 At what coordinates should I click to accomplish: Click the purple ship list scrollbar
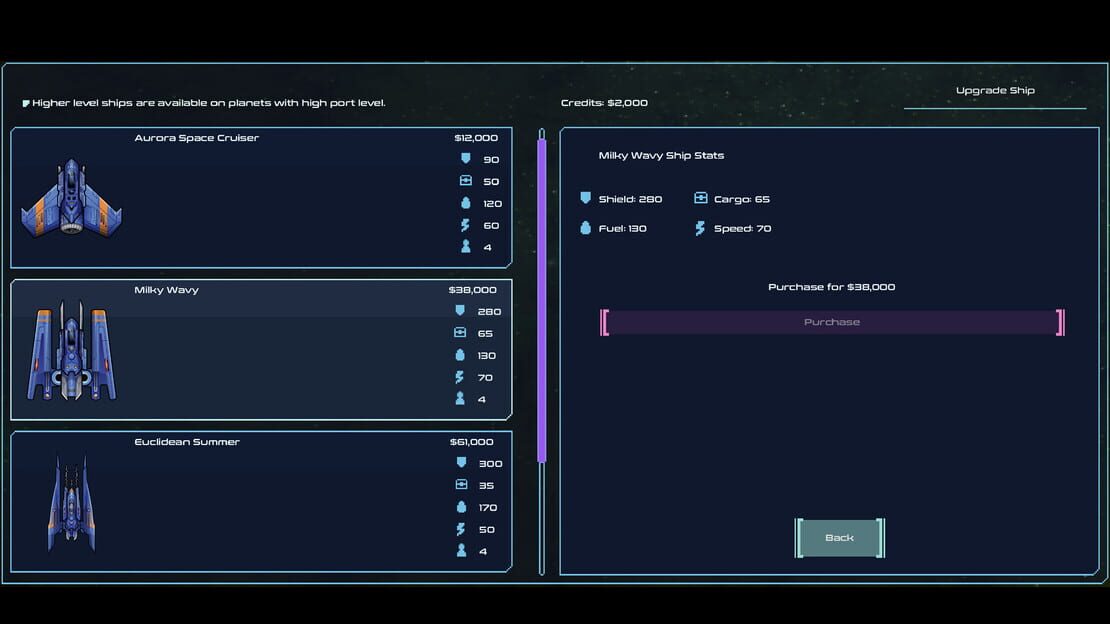tap(542, 300)
